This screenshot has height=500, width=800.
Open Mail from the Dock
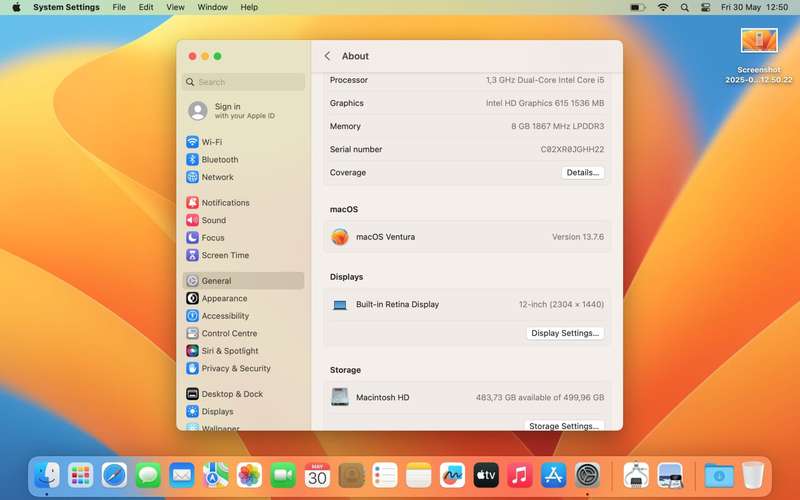[182, 476]
